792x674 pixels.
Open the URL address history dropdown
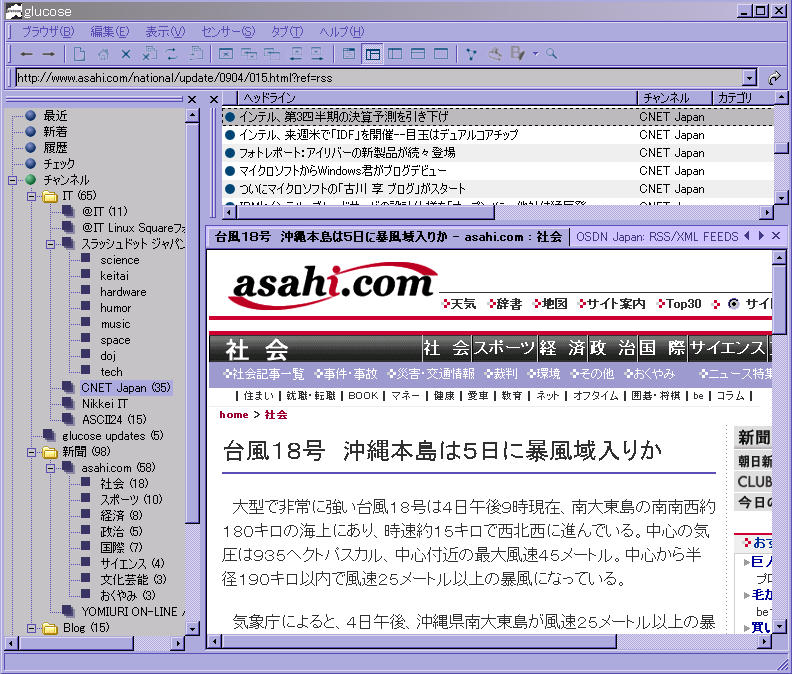(x=749, y=78)
